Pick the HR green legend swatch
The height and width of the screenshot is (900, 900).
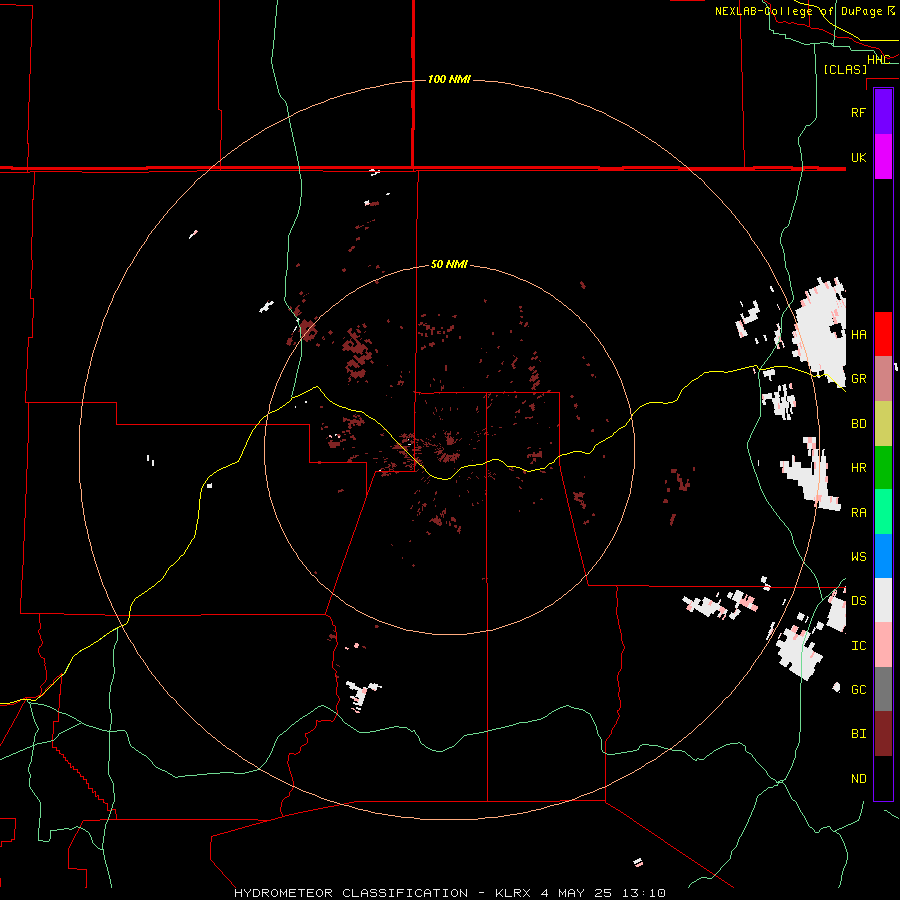[x=883, y=468]
